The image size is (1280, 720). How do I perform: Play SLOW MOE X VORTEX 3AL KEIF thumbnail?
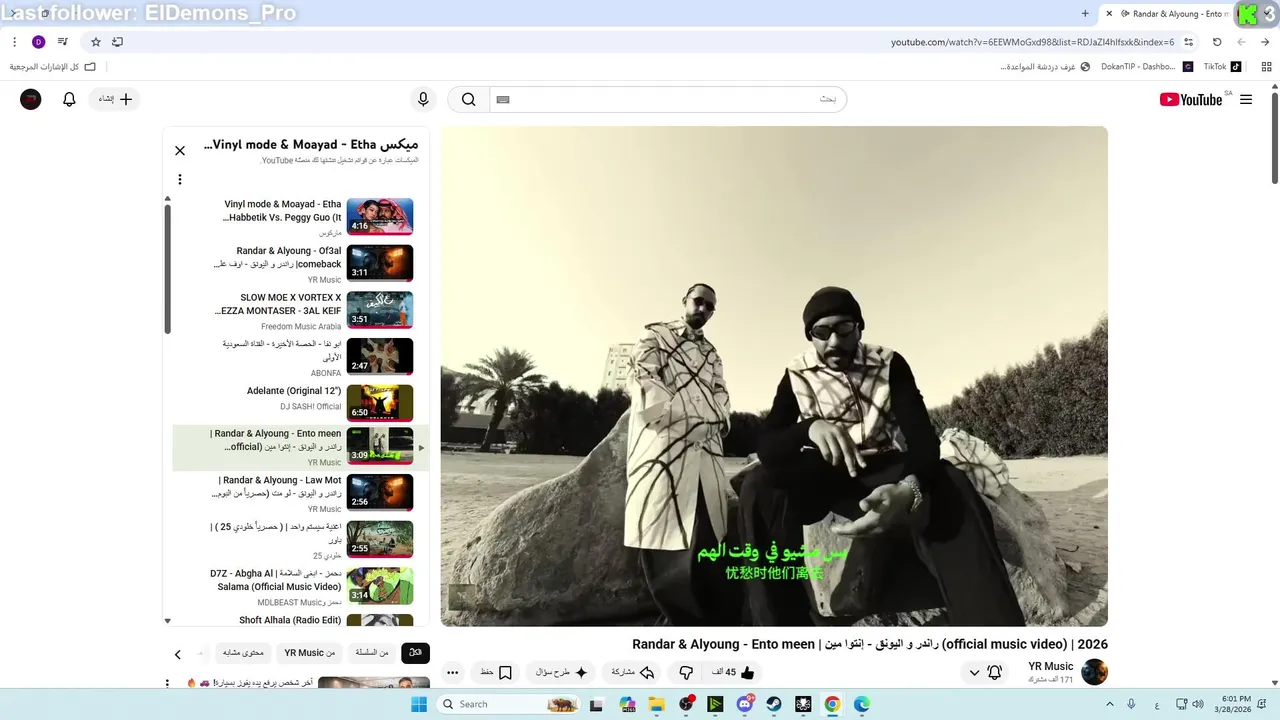pos(380,309)
